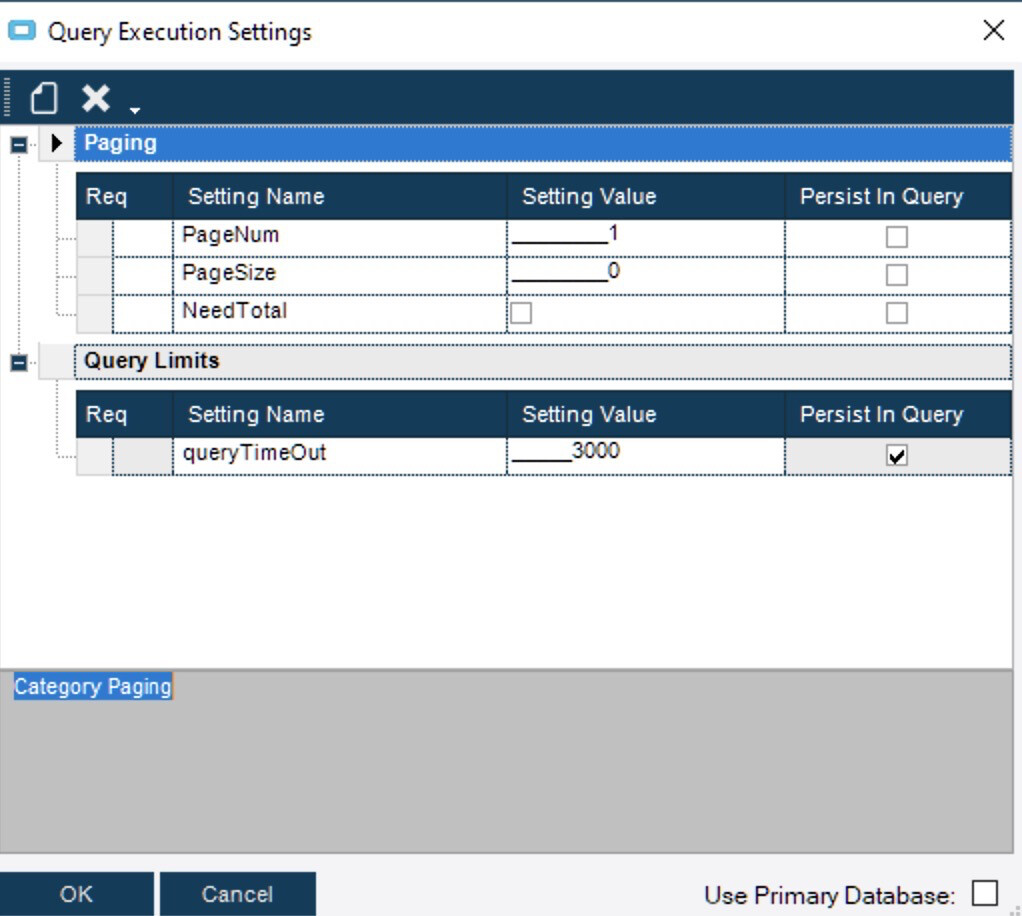Edit the PageSize setting value field

click(x=645, y=275)
